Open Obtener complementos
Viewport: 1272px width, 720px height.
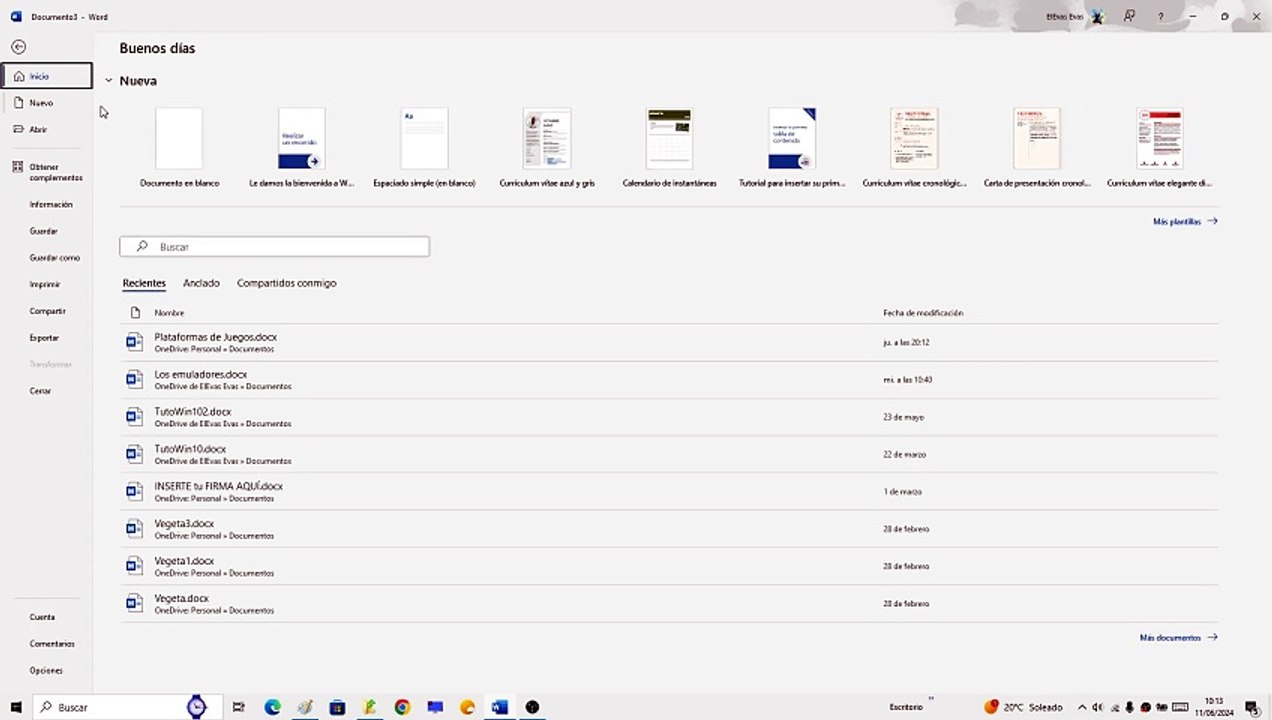point(47,172)
